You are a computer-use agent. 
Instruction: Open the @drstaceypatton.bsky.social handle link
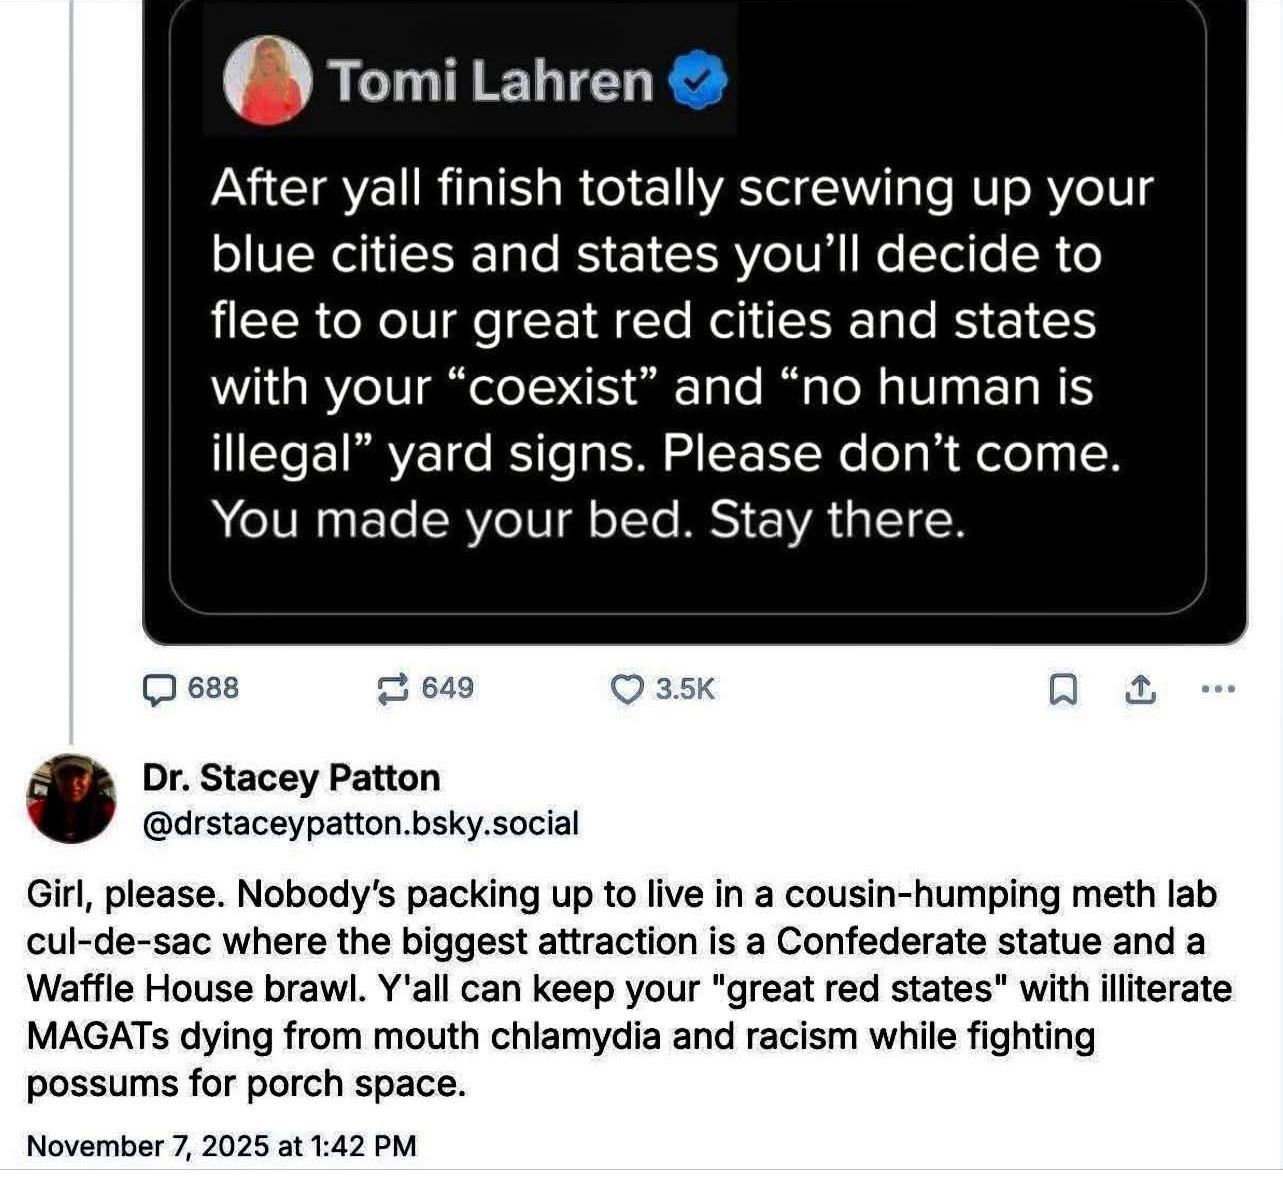pos(361,823)
